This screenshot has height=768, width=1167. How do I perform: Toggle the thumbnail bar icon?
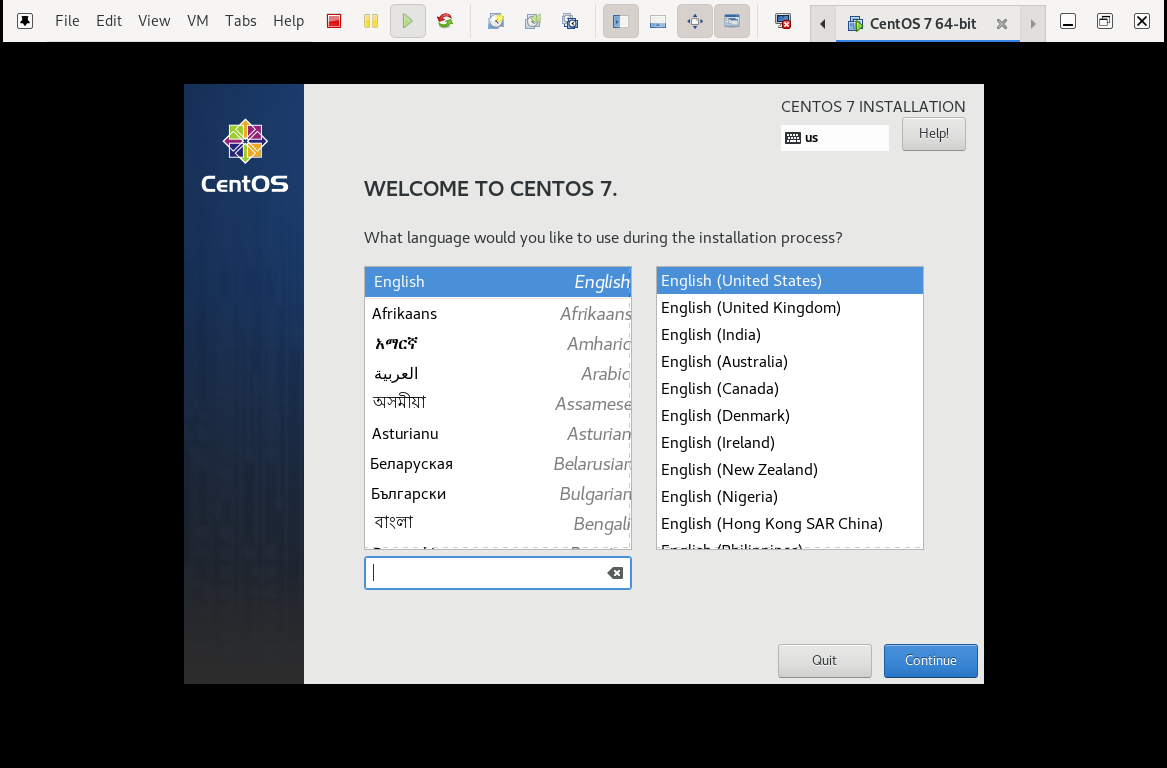(658, 21)
